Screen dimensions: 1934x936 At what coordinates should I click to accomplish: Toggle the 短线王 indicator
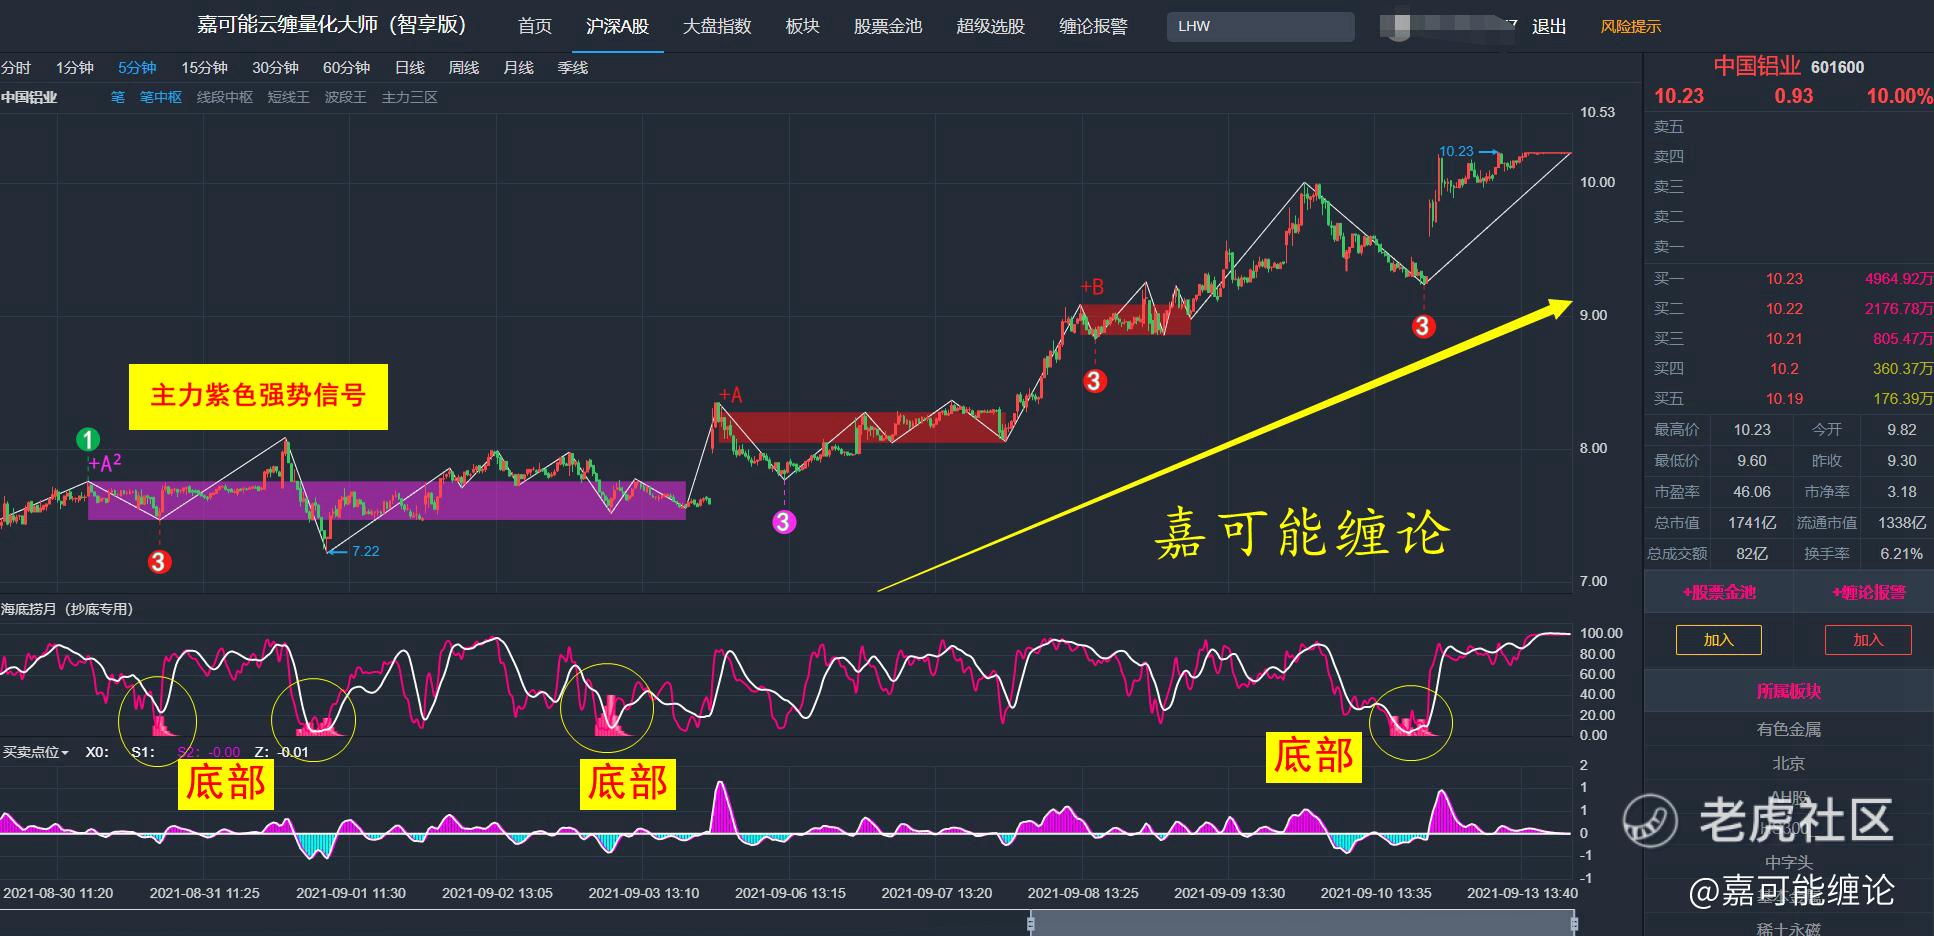pyautogui.click(x=289, y=97)
